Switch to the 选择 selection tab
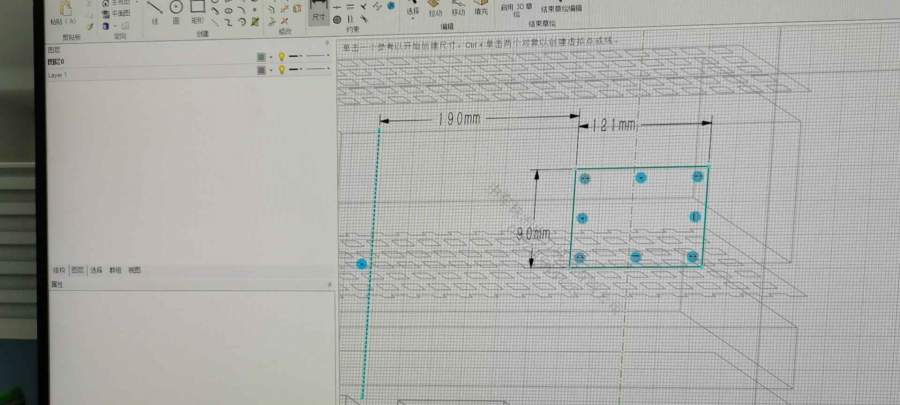The height and width of the screenshot is (405, 900). click(x=96, y=270)
